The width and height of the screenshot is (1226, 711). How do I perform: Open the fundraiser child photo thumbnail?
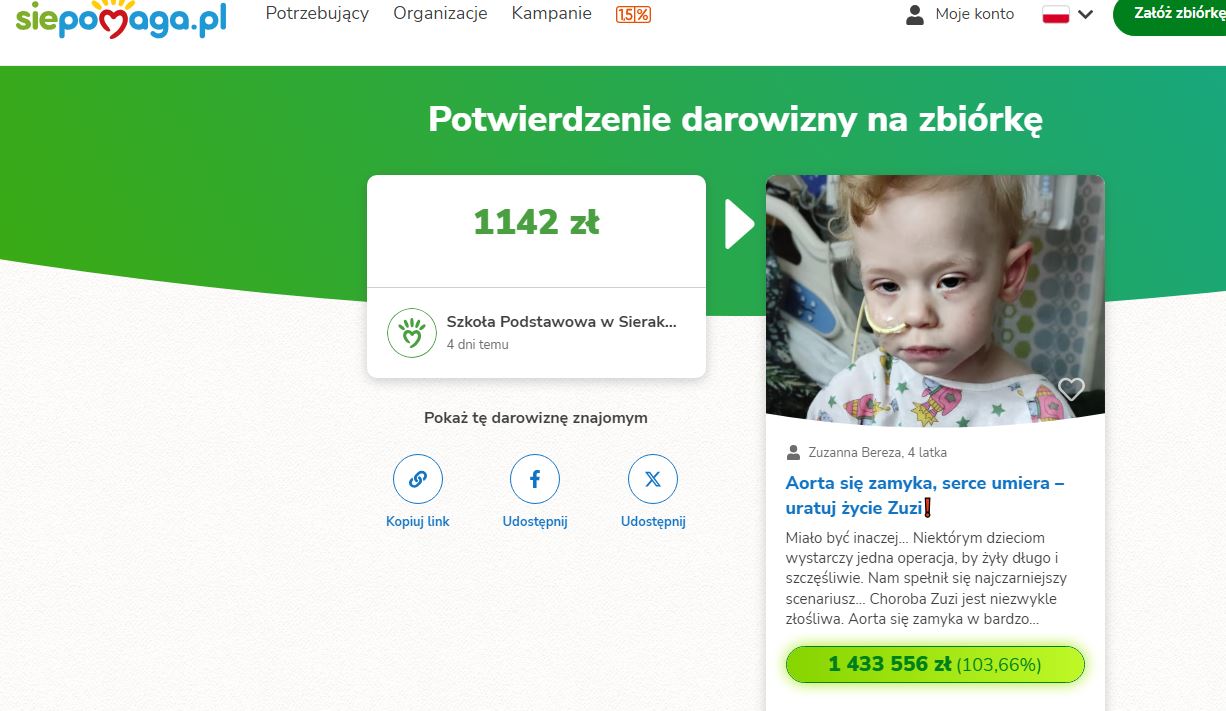point(935,300)
